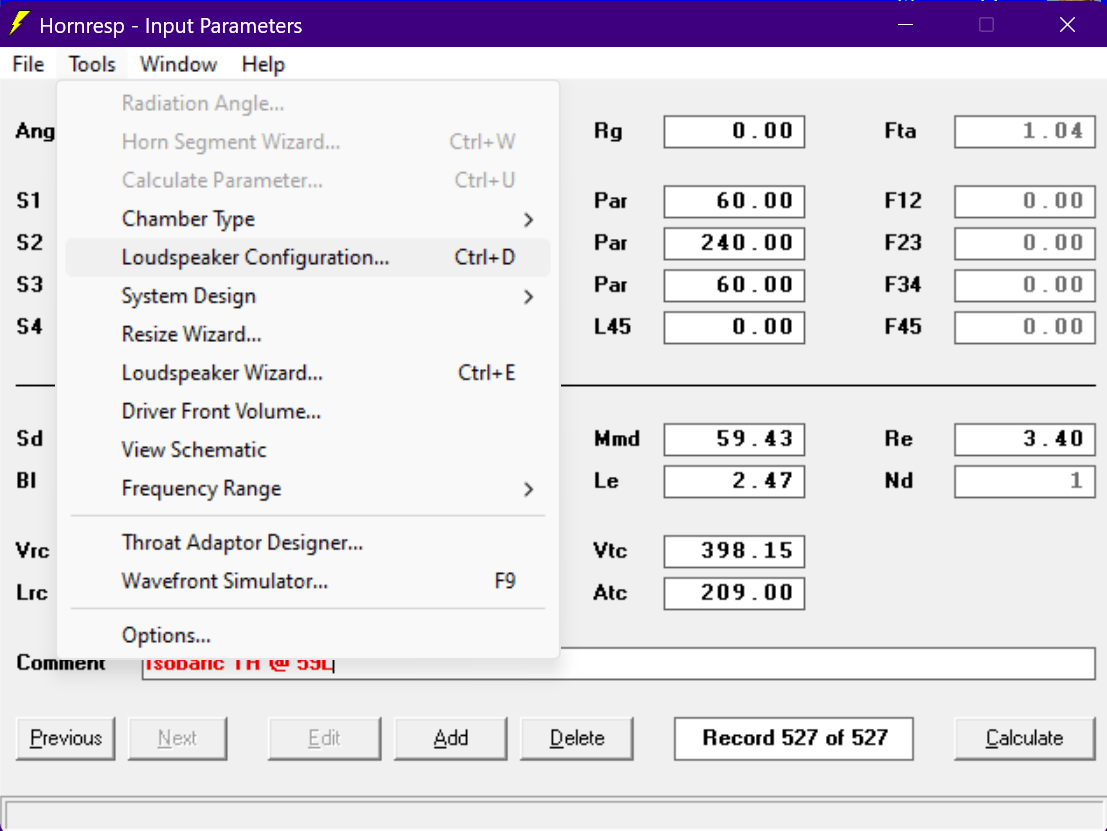Click the Hornresp lightning bolt app icon
1107x831 pixels.
20,24
